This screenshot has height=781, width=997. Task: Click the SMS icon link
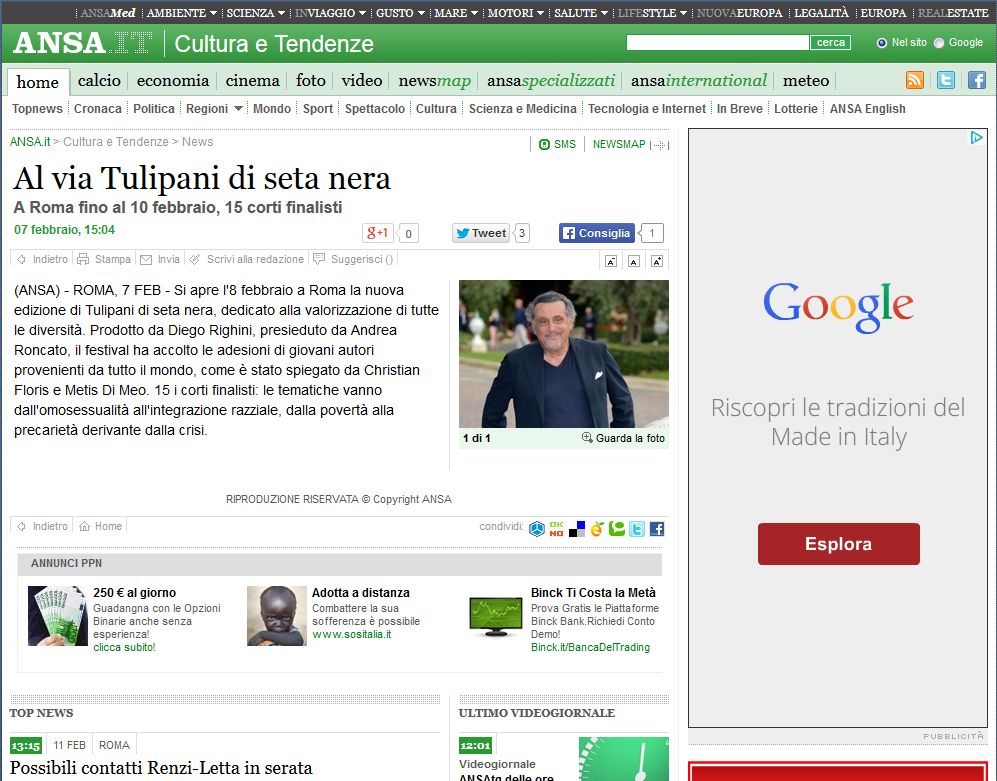pos(544,144)
